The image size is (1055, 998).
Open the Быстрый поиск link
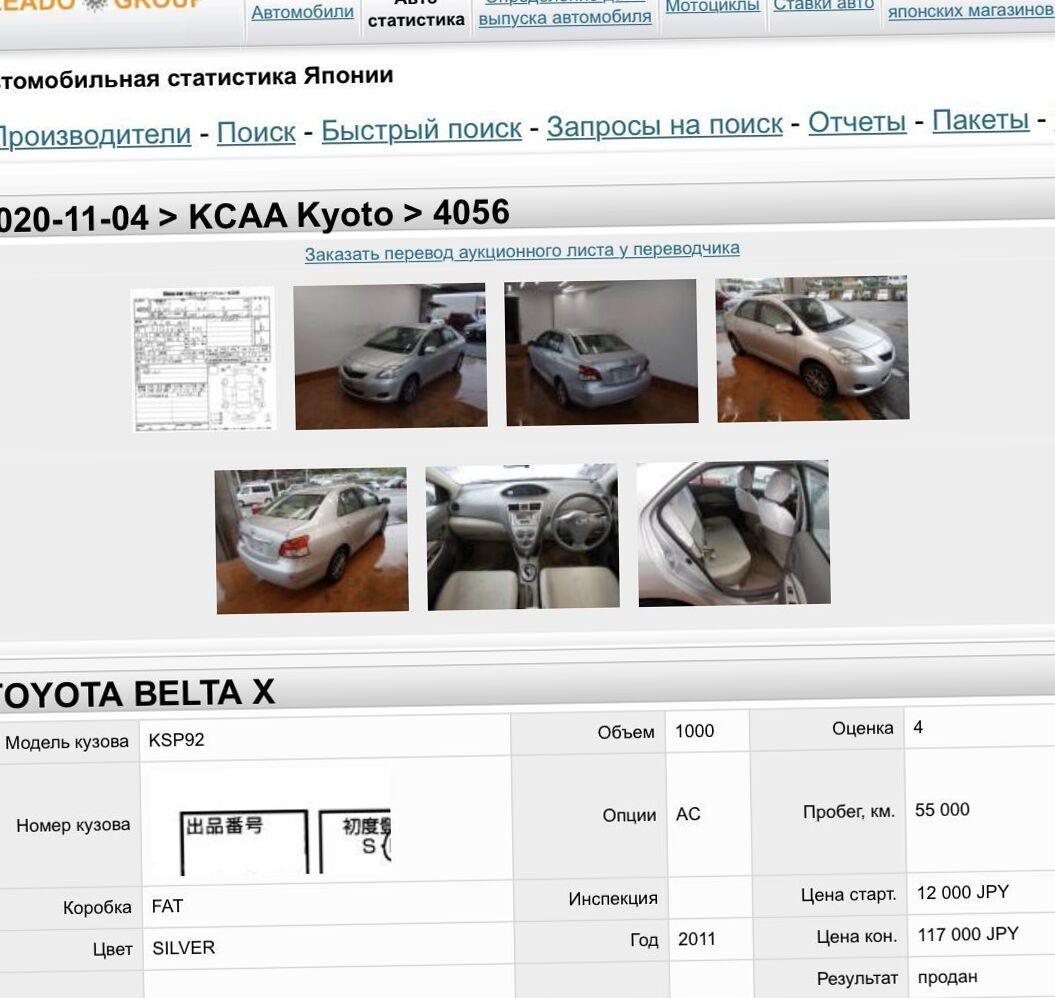coord(421,129)
